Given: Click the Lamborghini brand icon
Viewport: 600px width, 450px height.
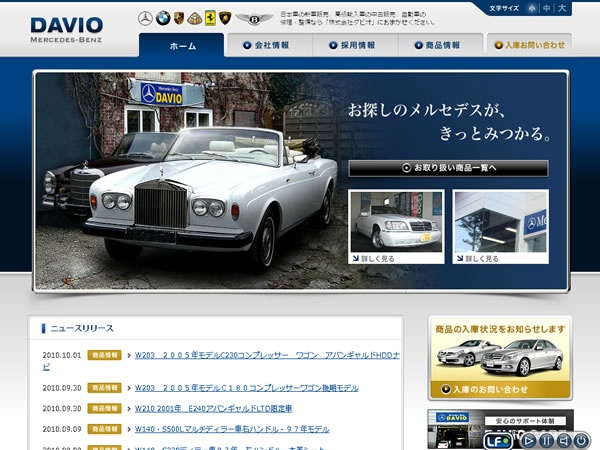Looking at the screenshot, I should pos(225,18).
